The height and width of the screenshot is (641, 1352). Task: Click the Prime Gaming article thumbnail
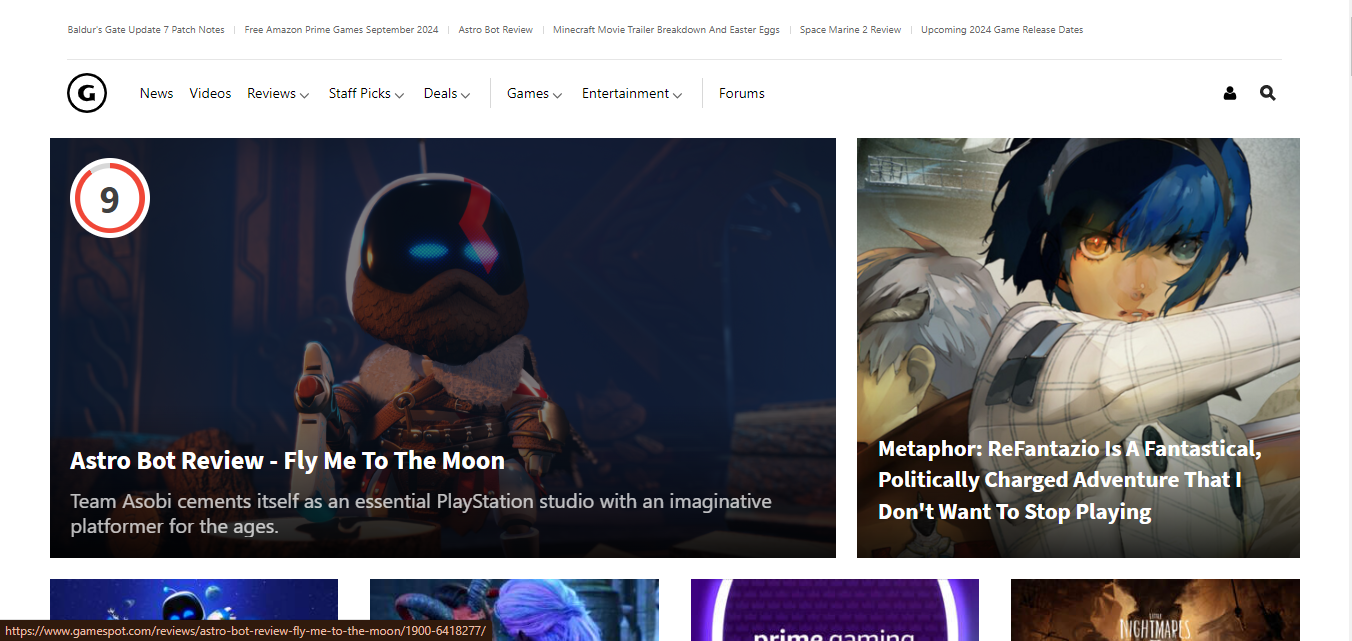[x=834, y=610]
